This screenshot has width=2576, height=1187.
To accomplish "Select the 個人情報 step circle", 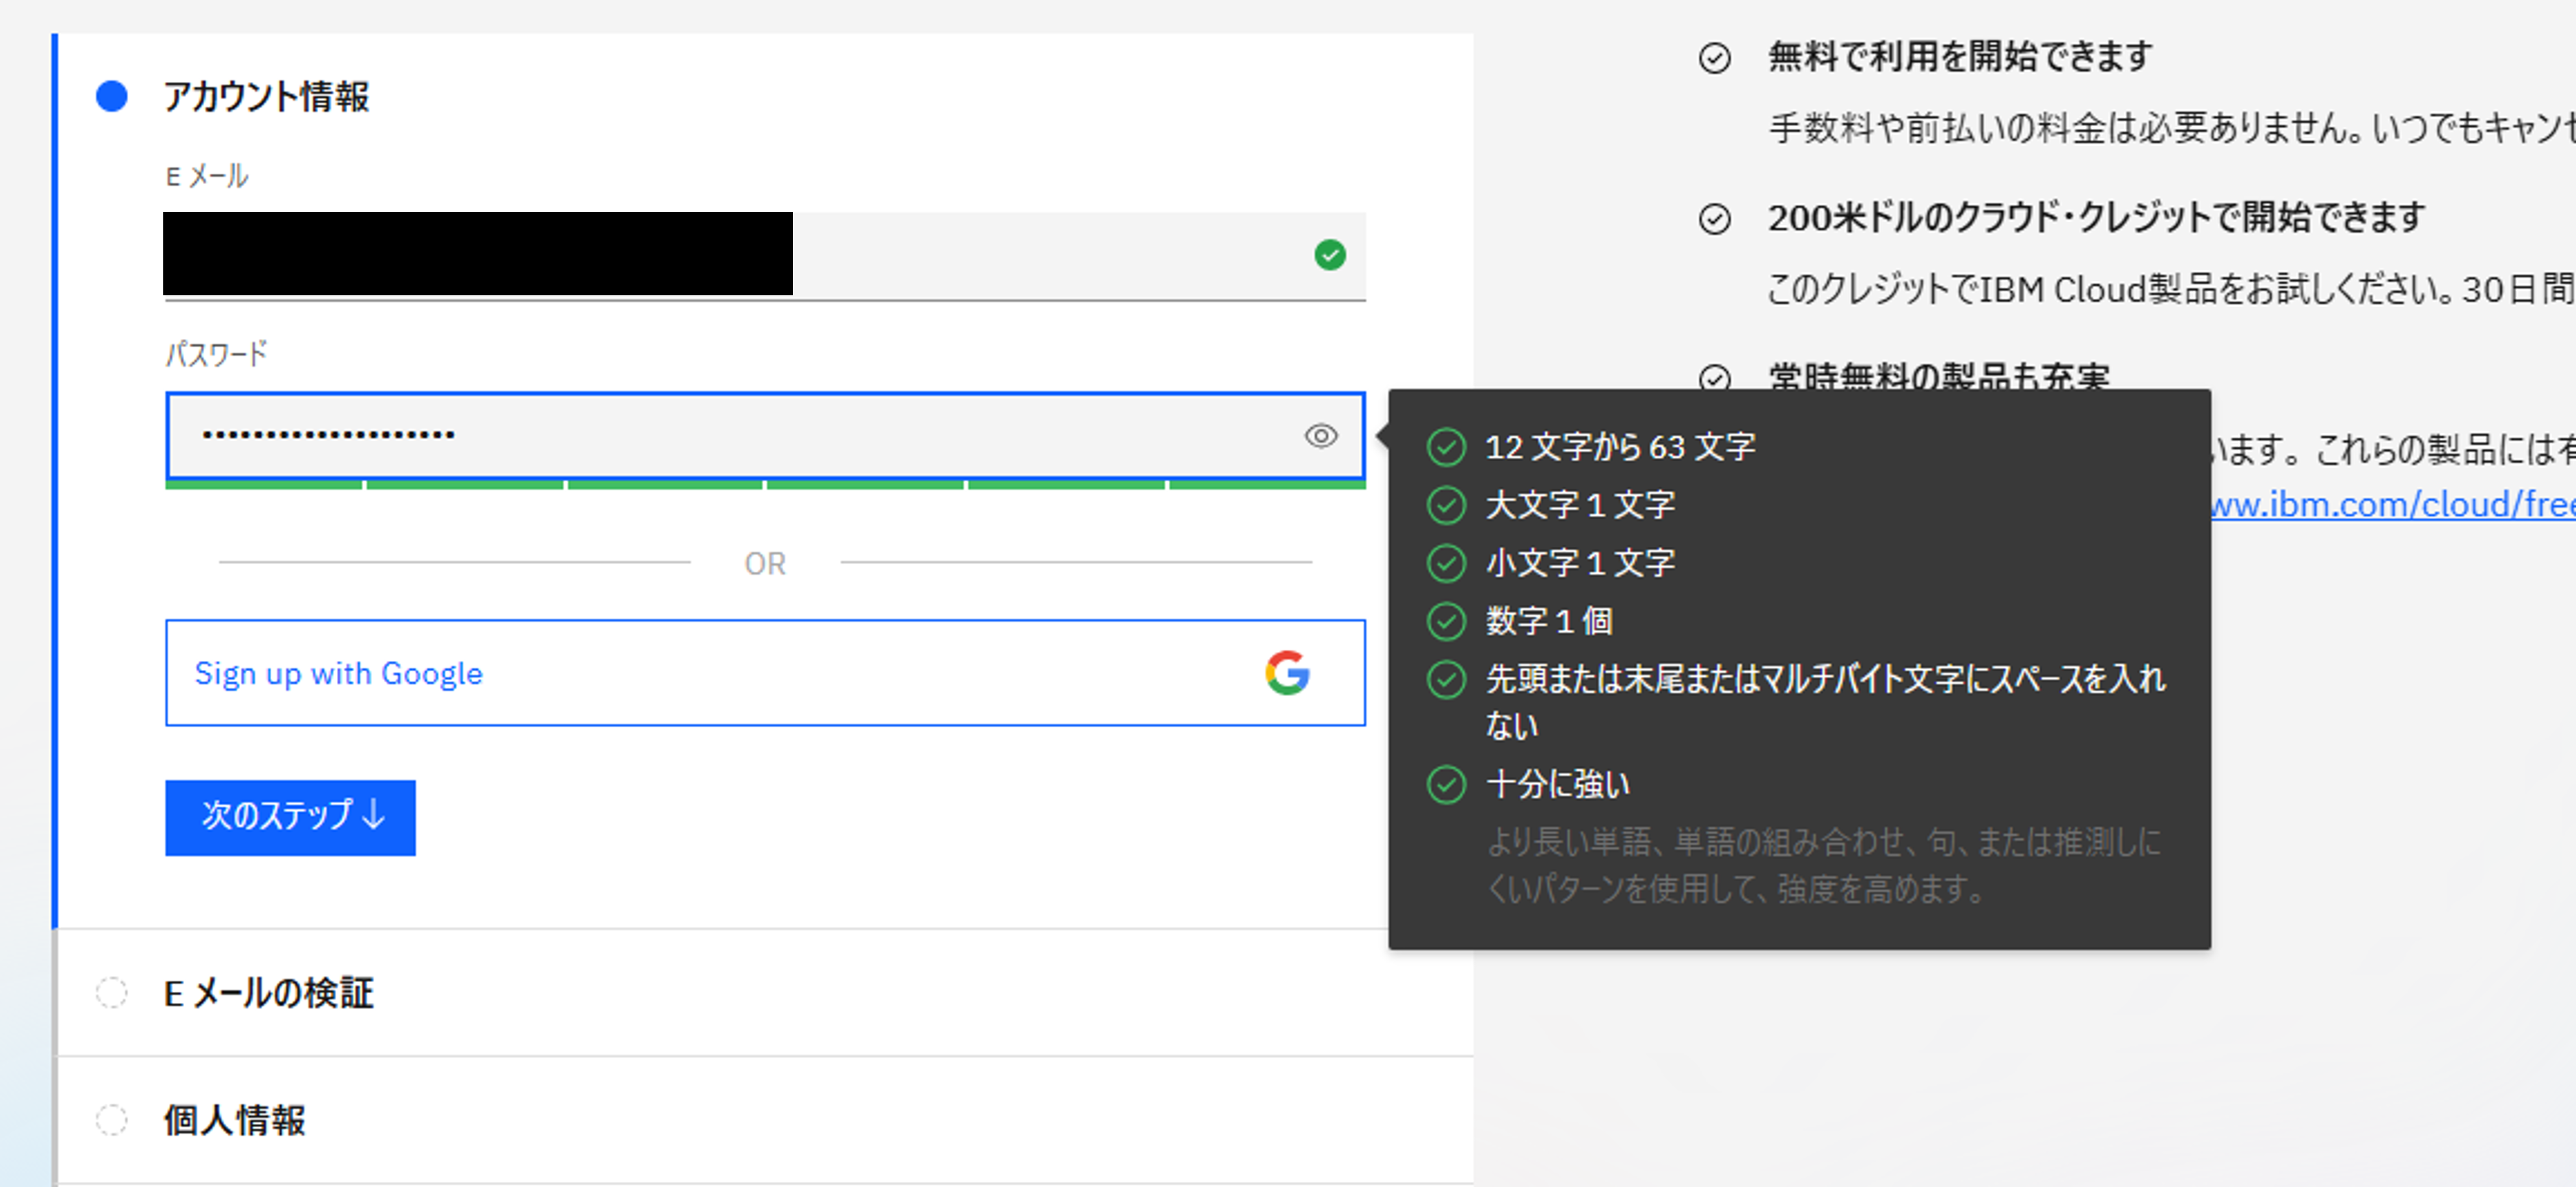I will 112,1120.
